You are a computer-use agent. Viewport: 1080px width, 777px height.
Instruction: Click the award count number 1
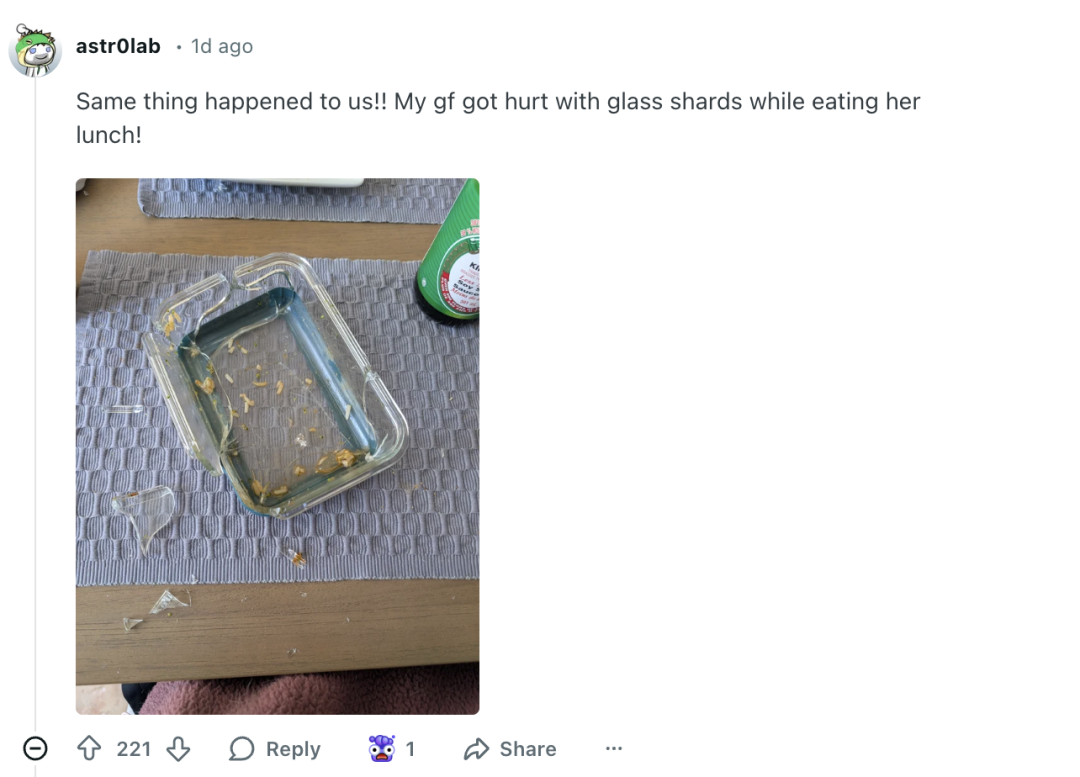tap(410, 749)
